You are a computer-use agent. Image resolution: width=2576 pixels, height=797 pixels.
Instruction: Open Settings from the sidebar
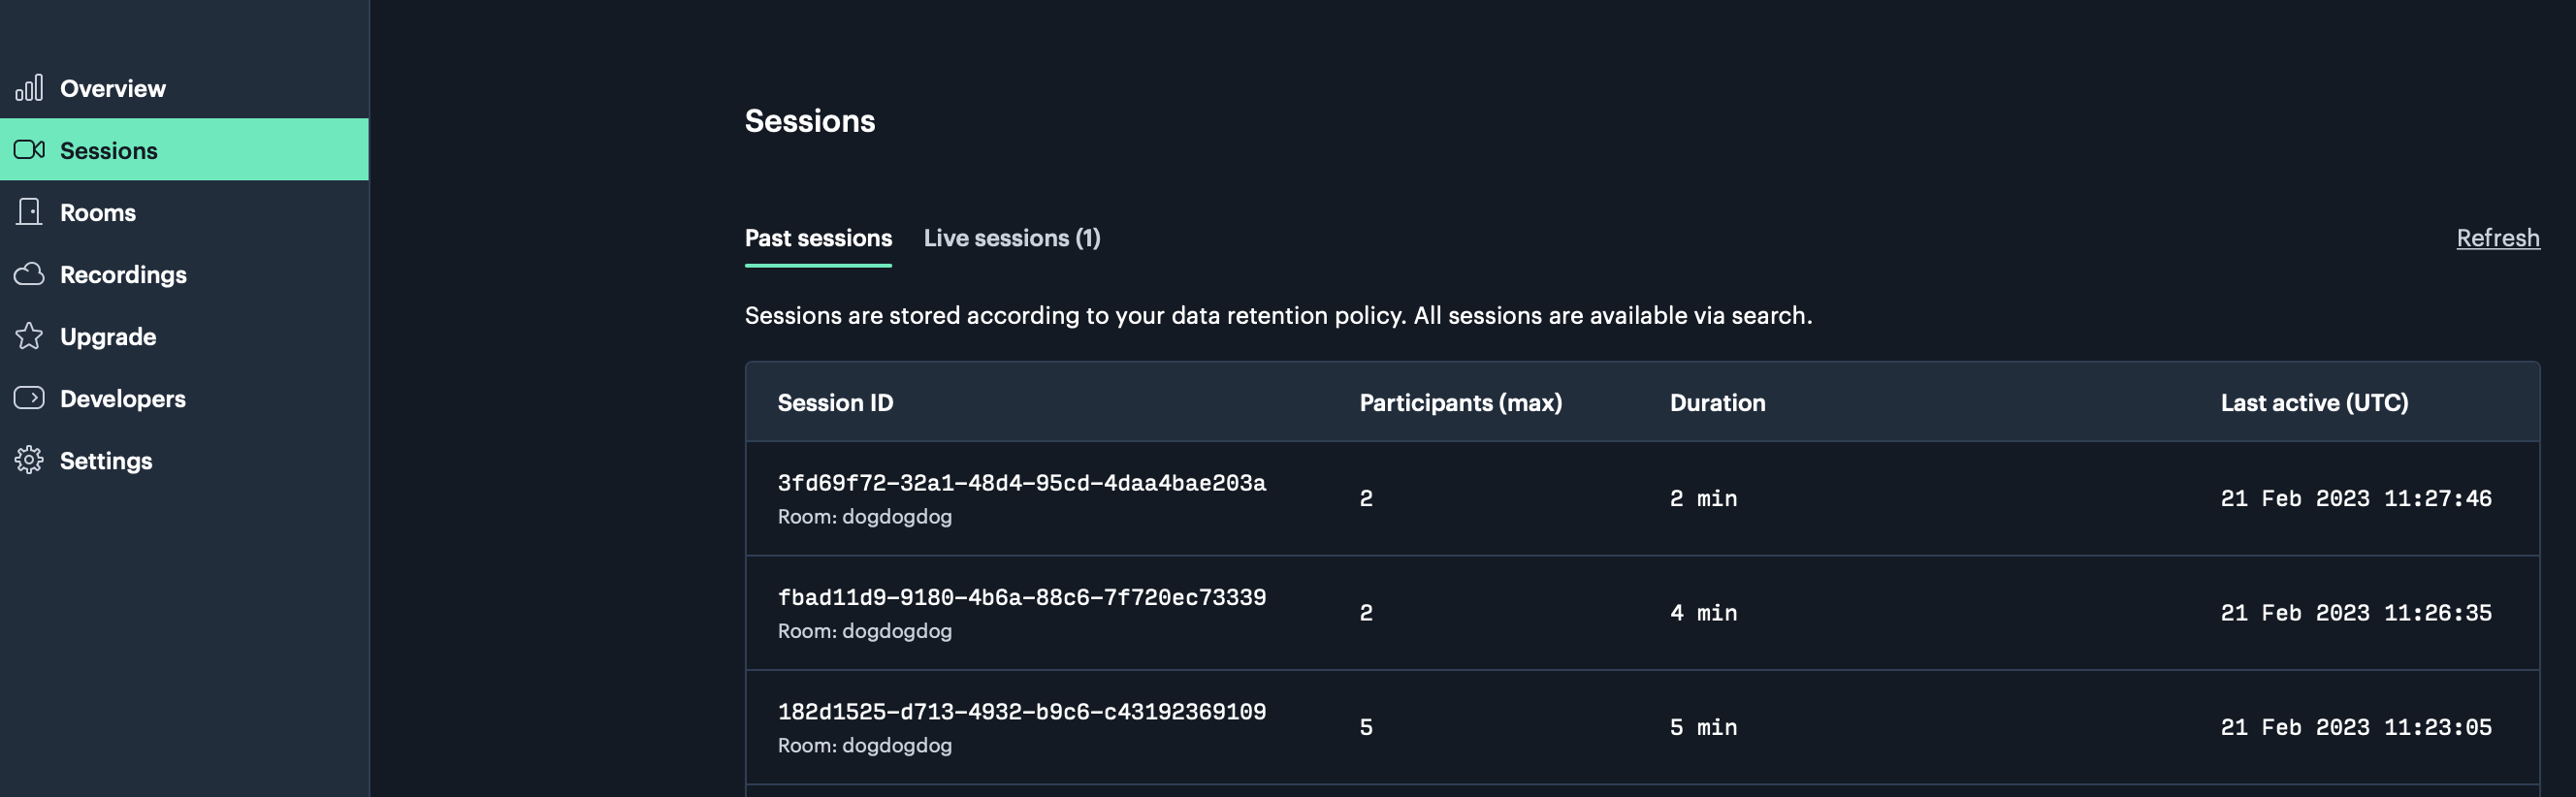[x=184, y=460]
